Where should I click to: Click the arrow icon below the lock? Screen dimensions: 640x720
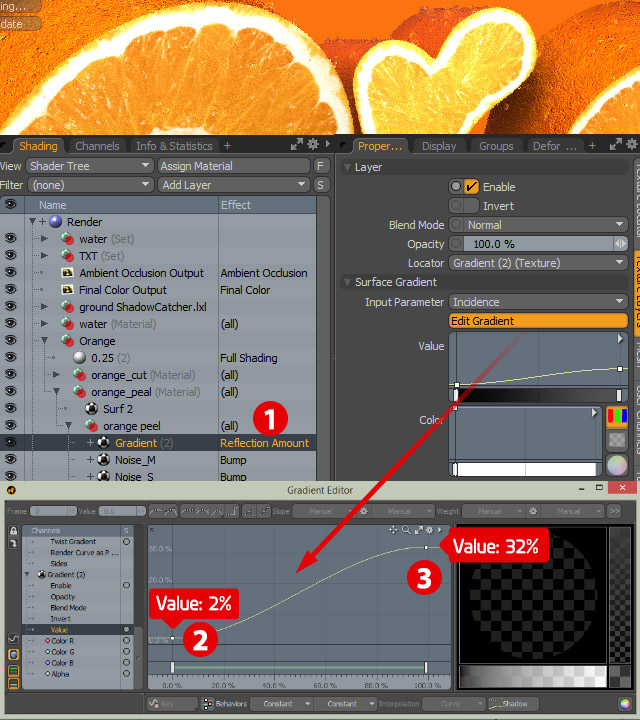pyautogui.click(x=13, y=543)
